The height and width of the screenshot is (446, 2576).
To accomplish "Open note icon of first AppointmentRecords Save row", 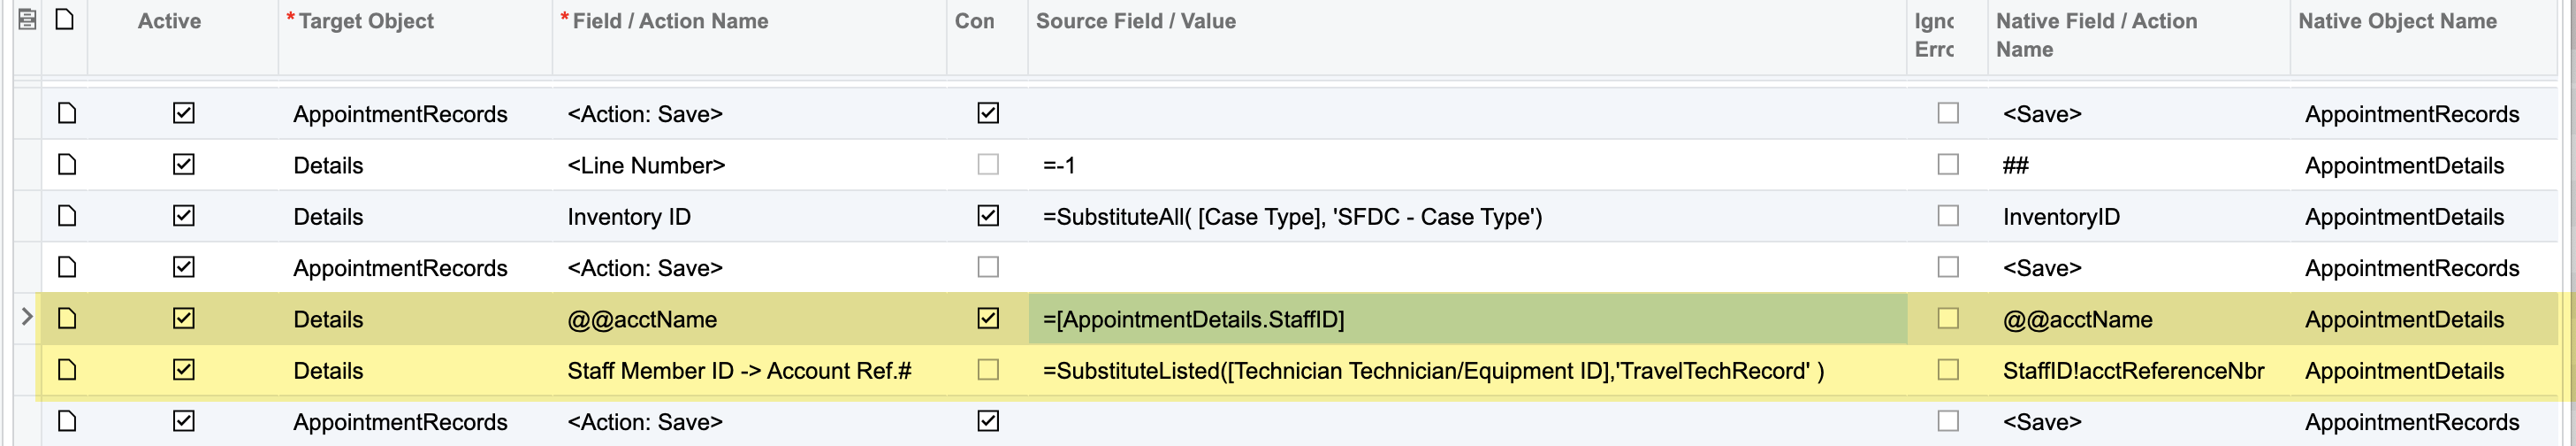I will (67, 113).
